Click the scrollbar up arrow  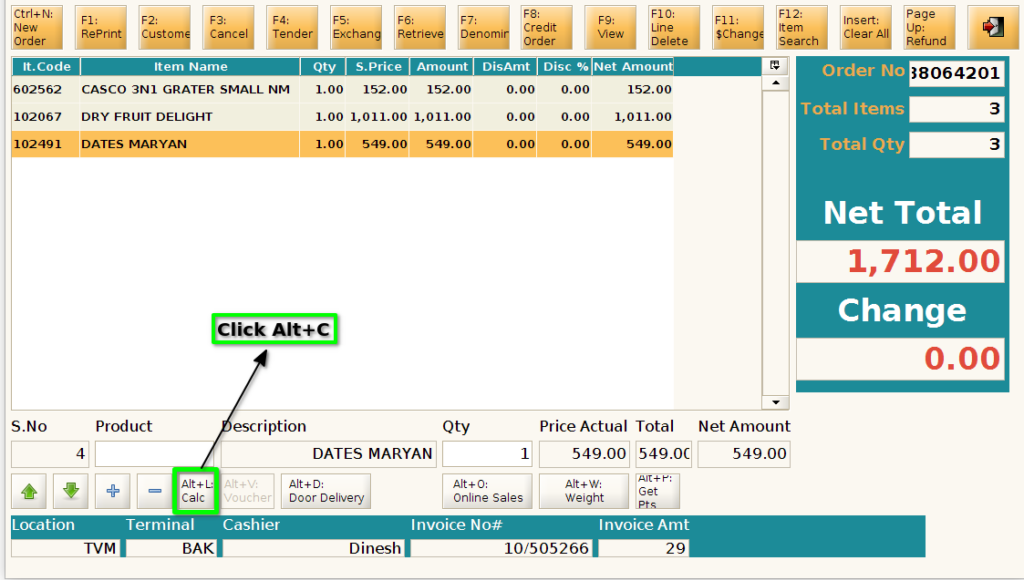click(x=775, y=83)
